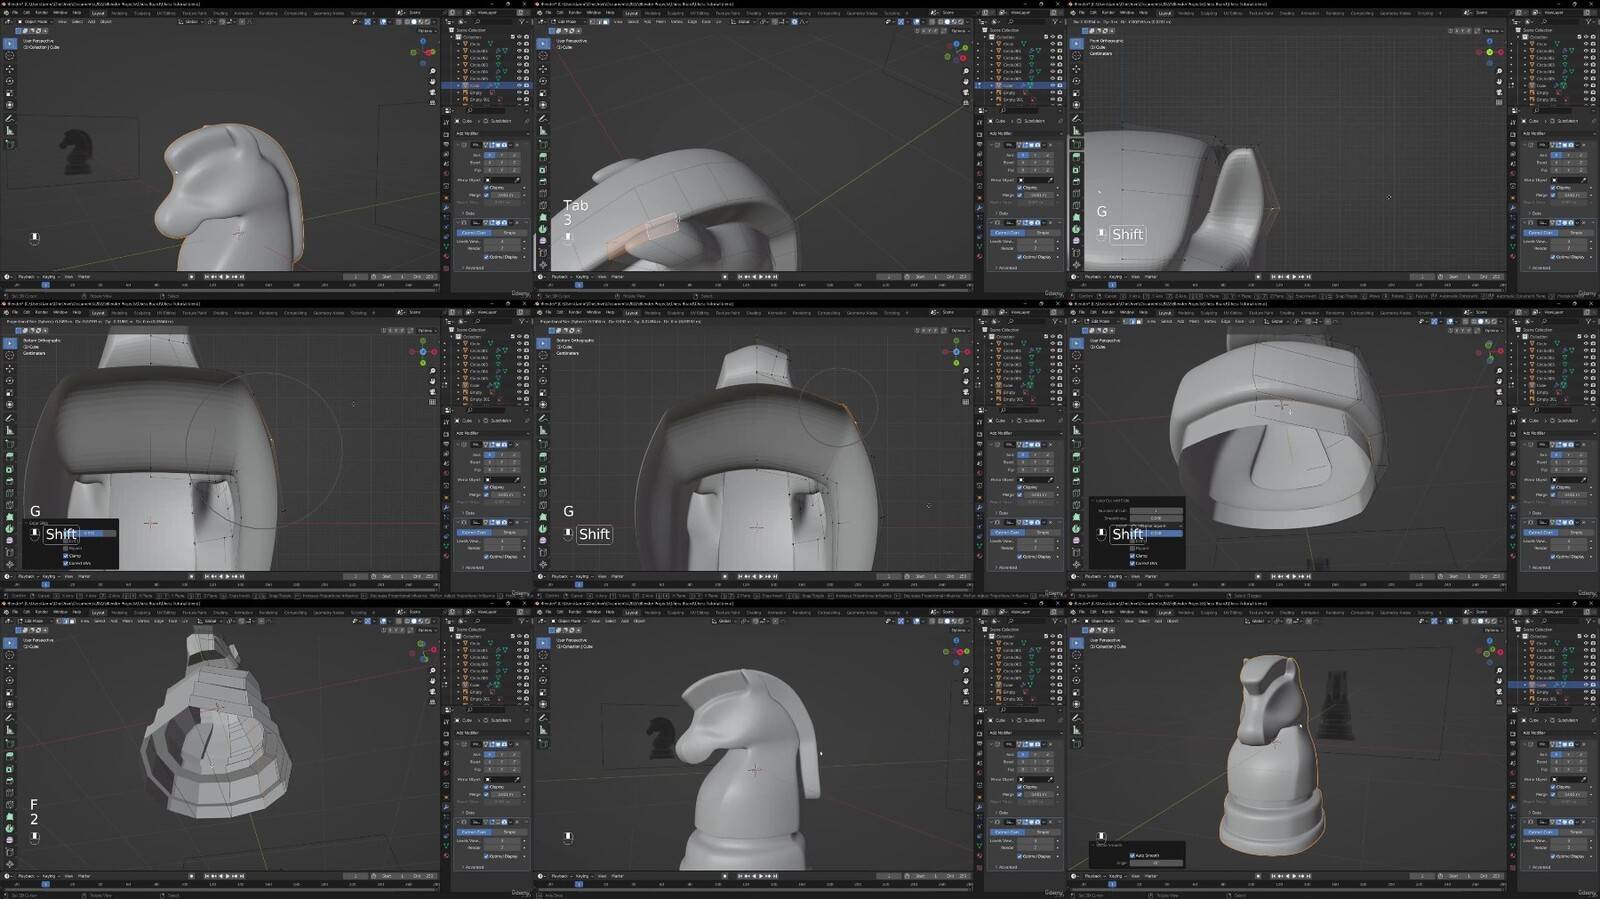Hide the Cube row's eye in Auto Smooth frame outliner
This screenshot has width=1600, height=899.
[x=1586, y=685]
